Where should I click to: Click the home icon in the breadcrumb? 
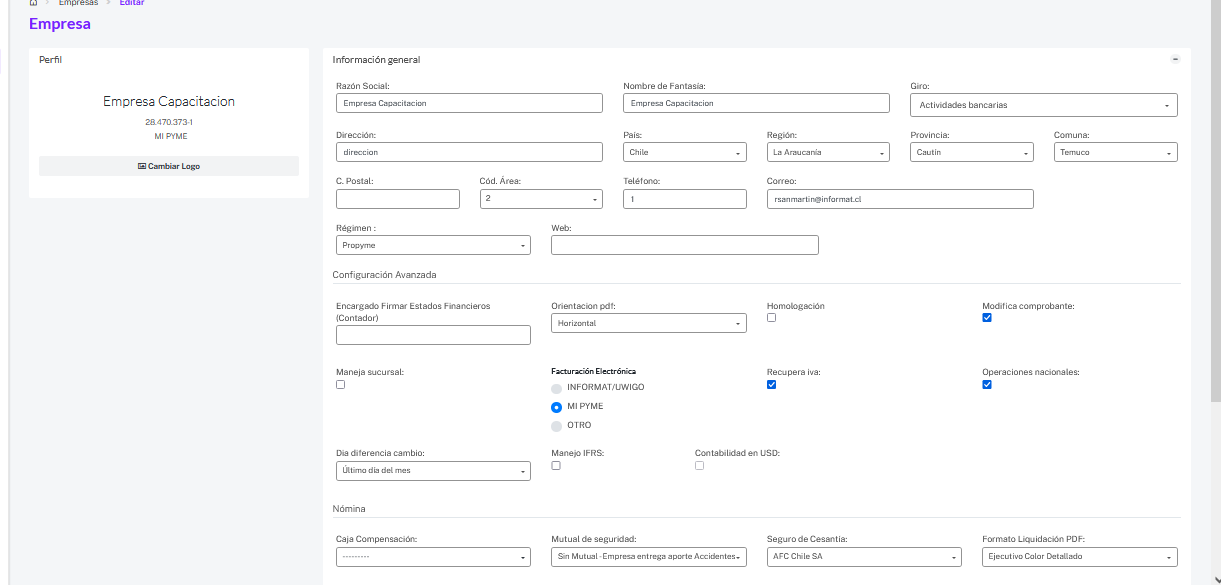(x=34, y=3)
